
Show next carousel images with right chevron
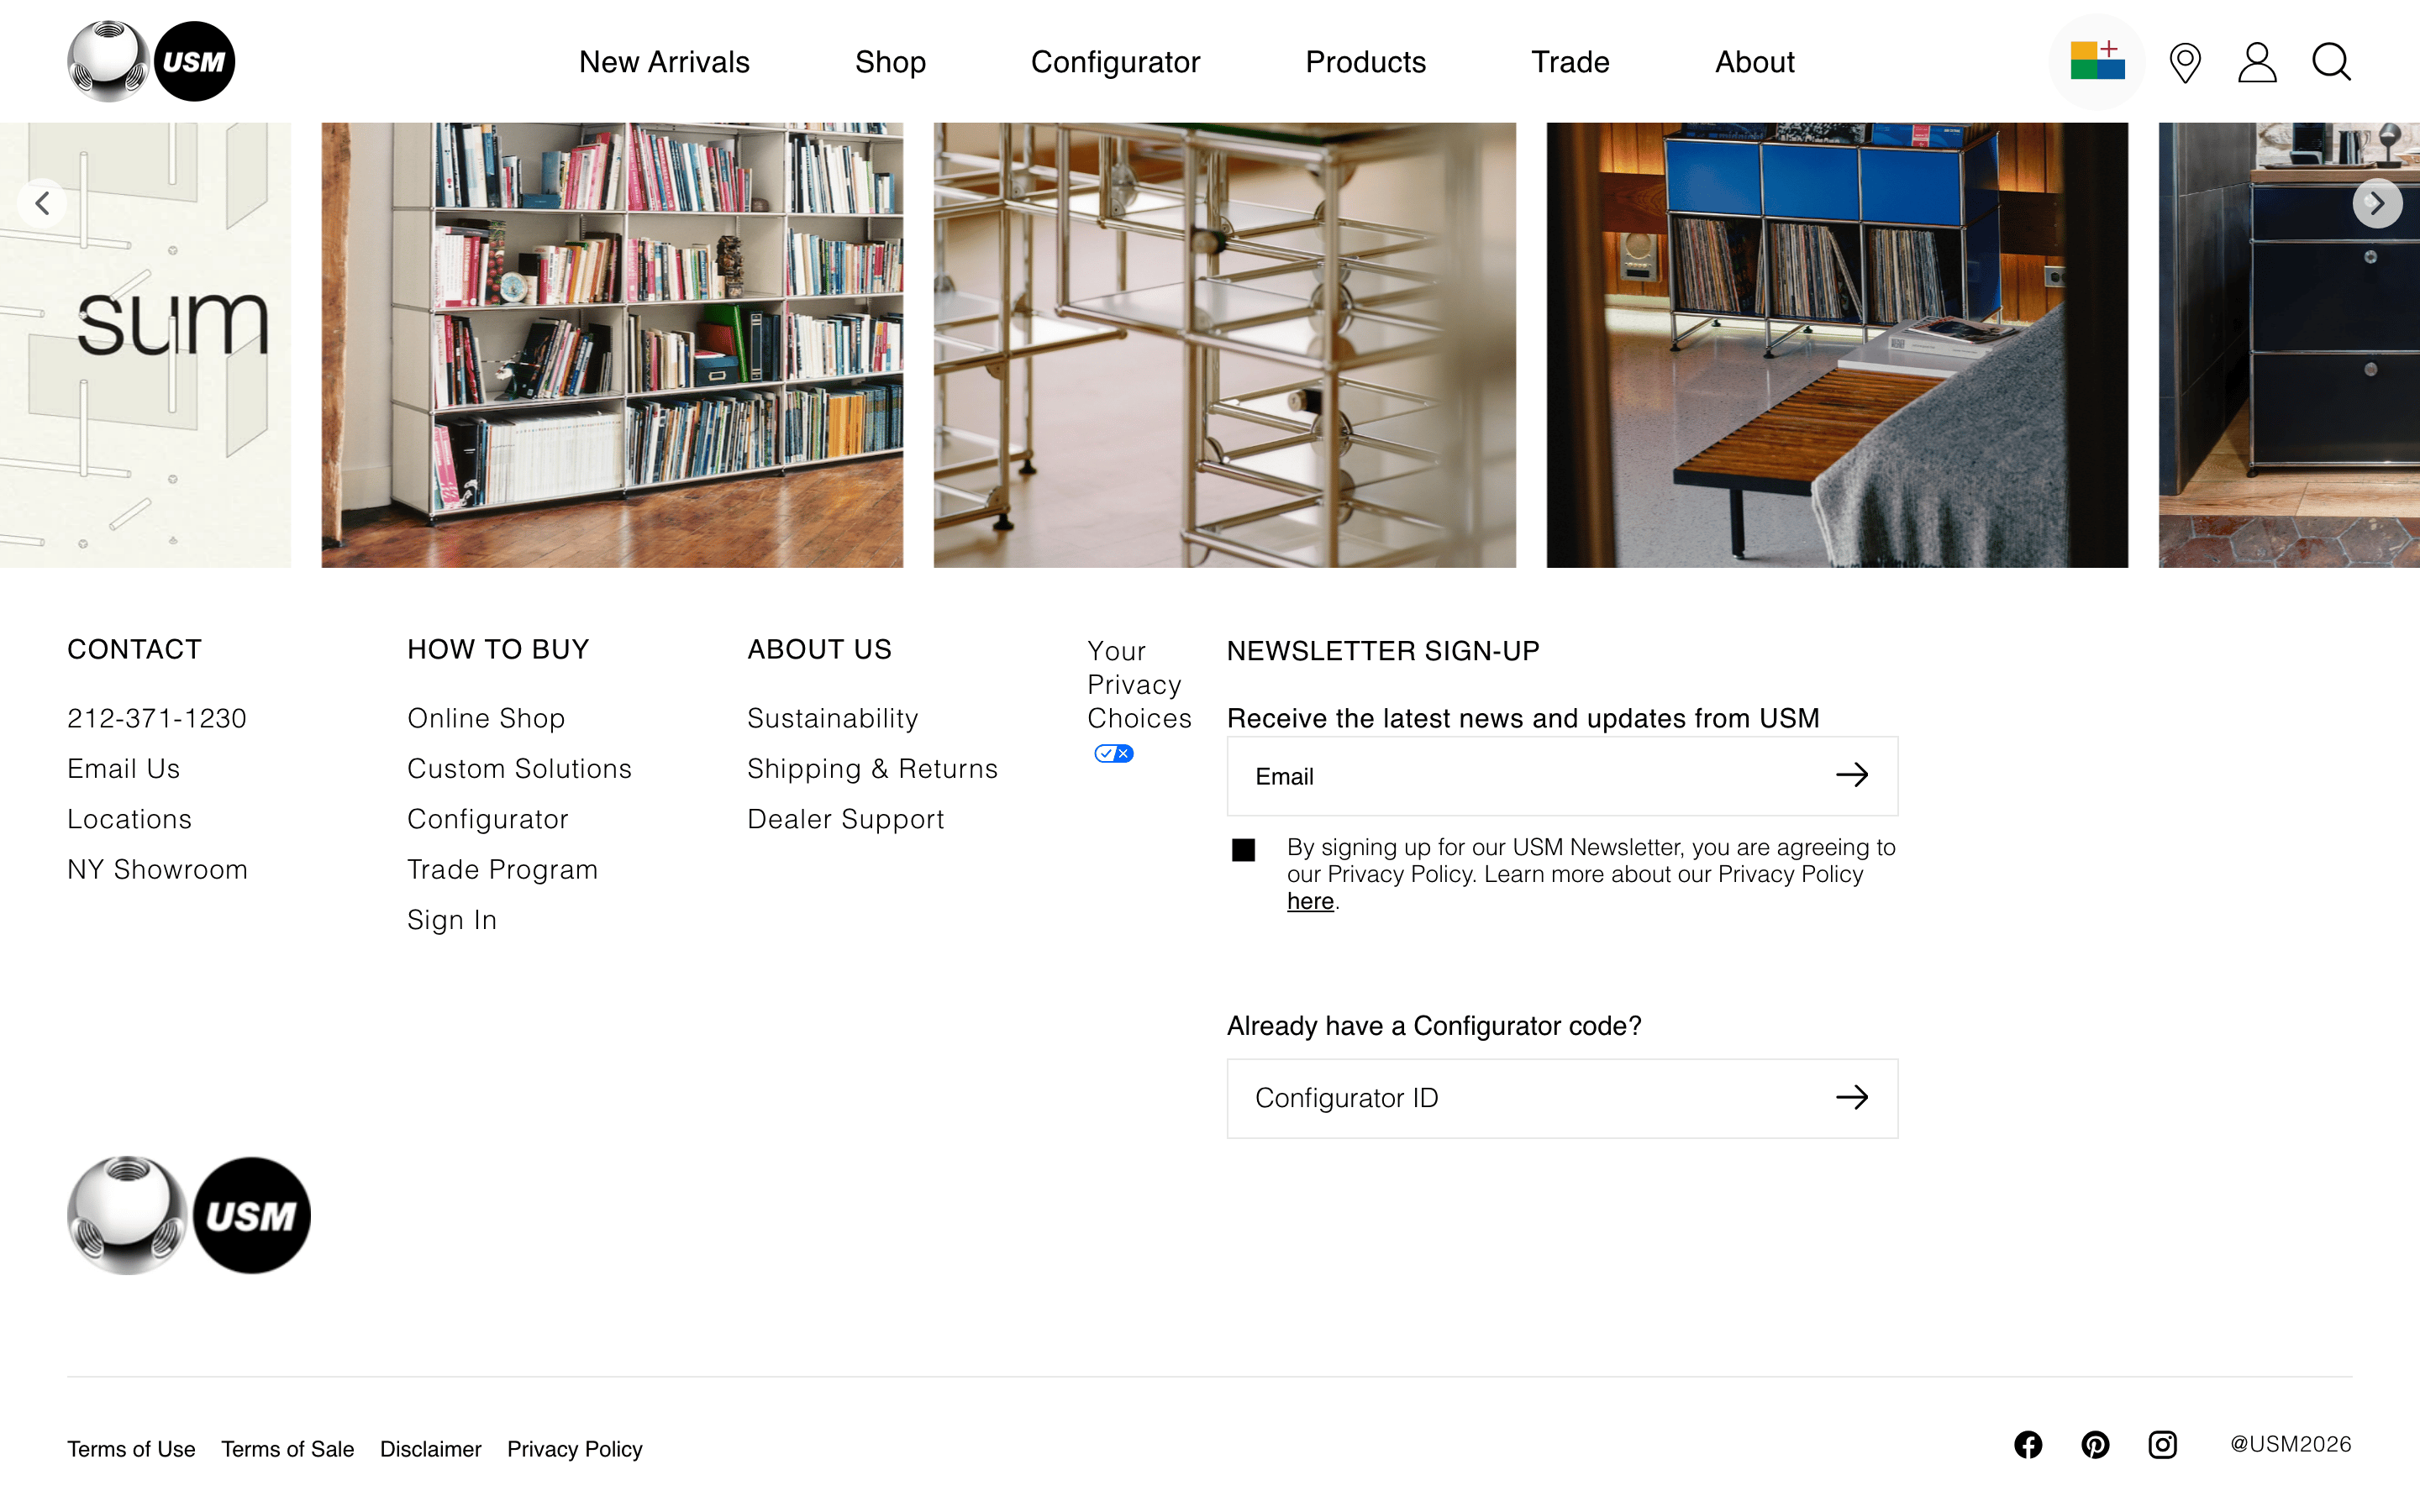click(2377, 203)
